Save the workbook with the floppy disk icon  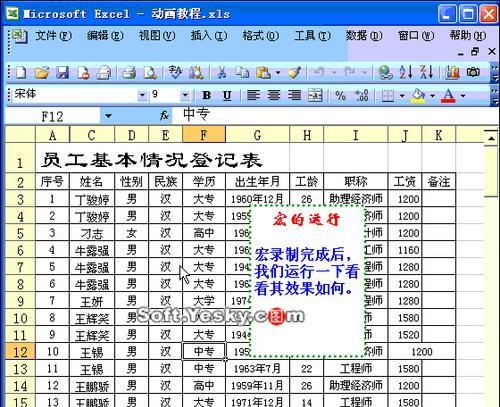click(62, 72)
